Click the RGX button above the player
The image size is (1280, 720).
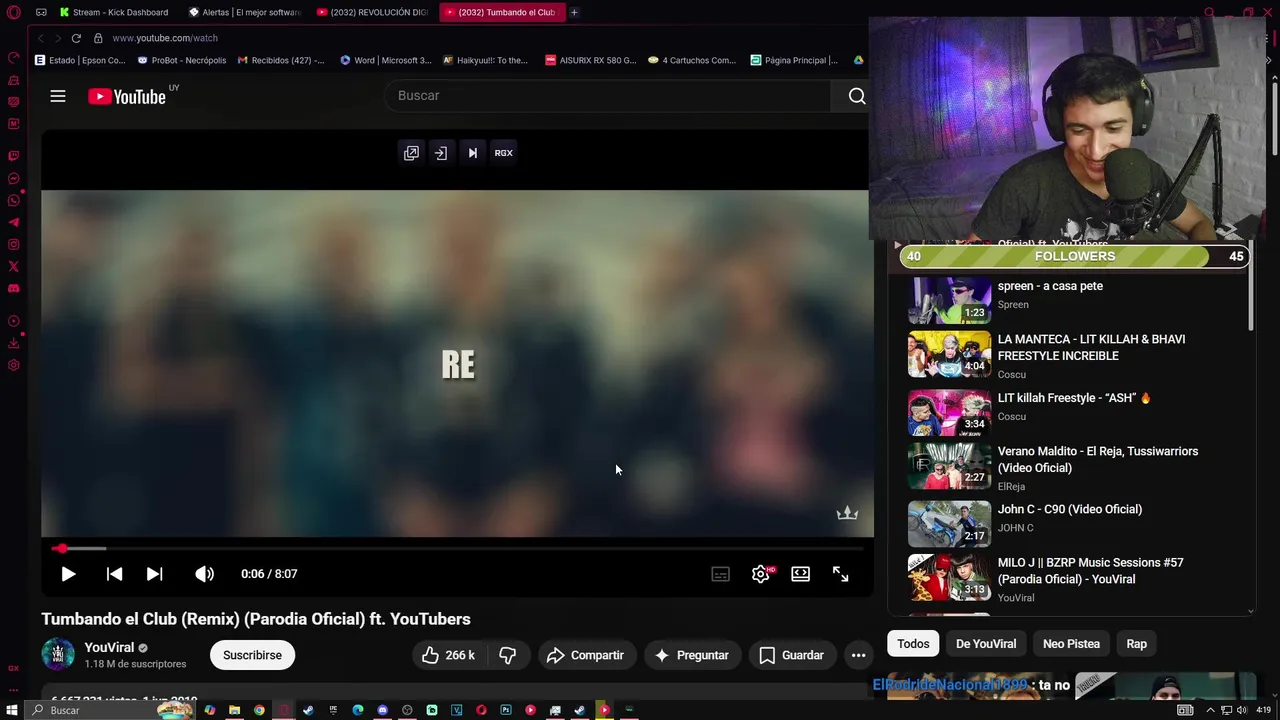pyautogui.click(x=503, y=153)
